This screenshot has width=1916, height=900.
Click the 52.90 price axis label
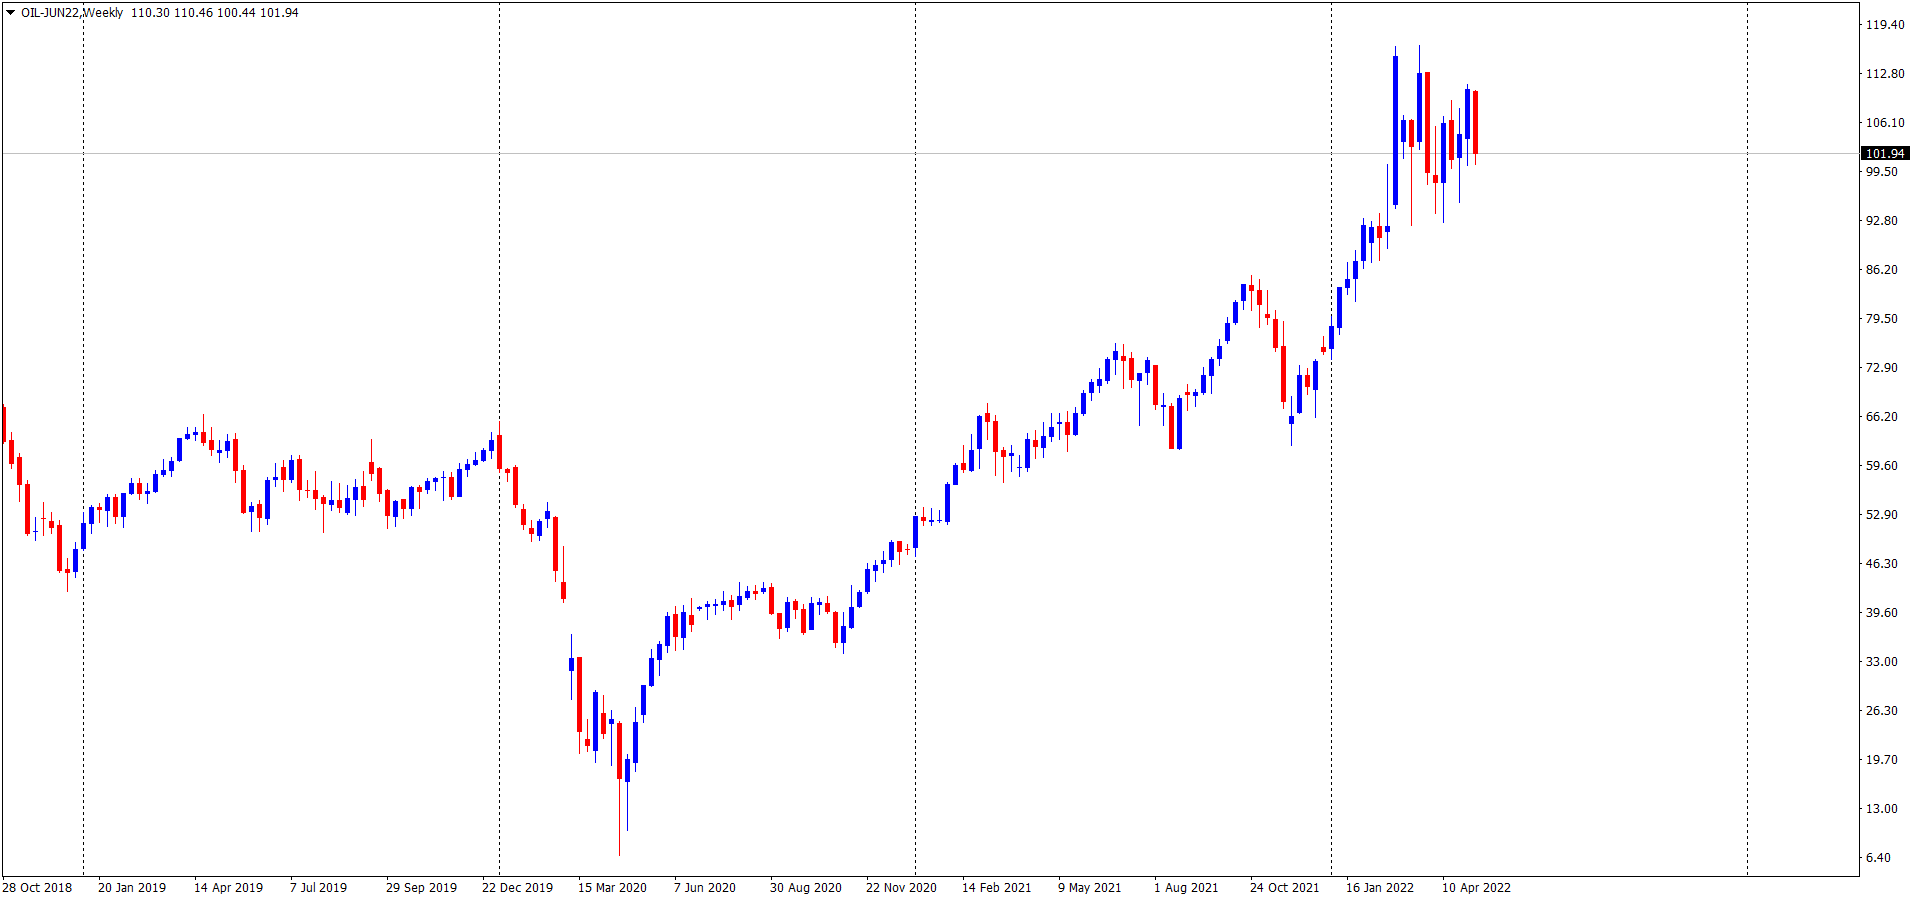coord(1881,515)
